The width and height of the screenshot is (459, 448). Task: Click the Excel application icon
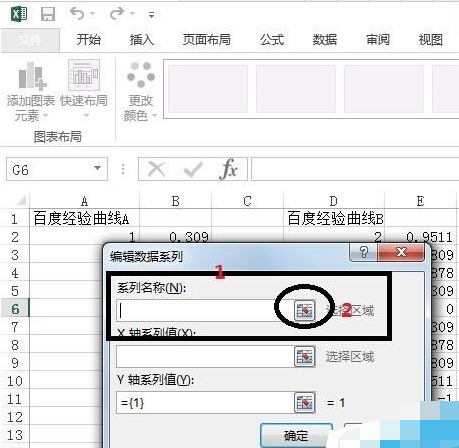coord(19,14)
